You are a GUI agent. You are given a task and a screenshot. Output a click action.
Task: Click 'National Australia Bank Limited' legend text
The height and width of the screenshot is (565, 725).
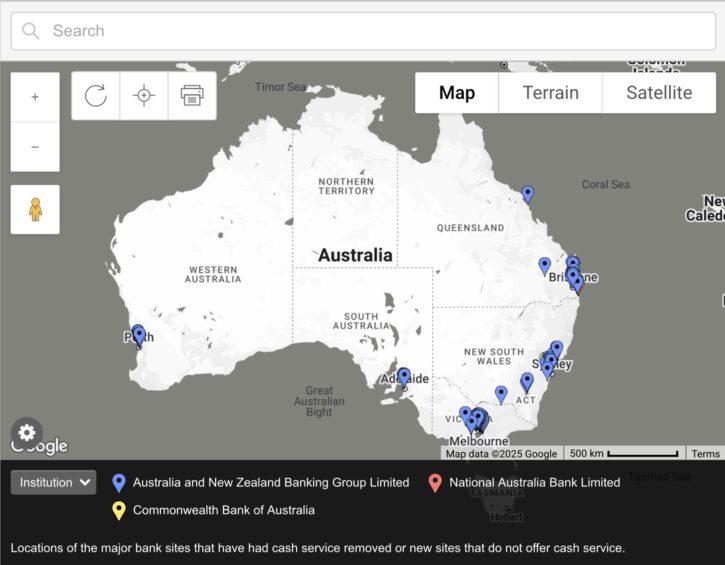(535, 482)
